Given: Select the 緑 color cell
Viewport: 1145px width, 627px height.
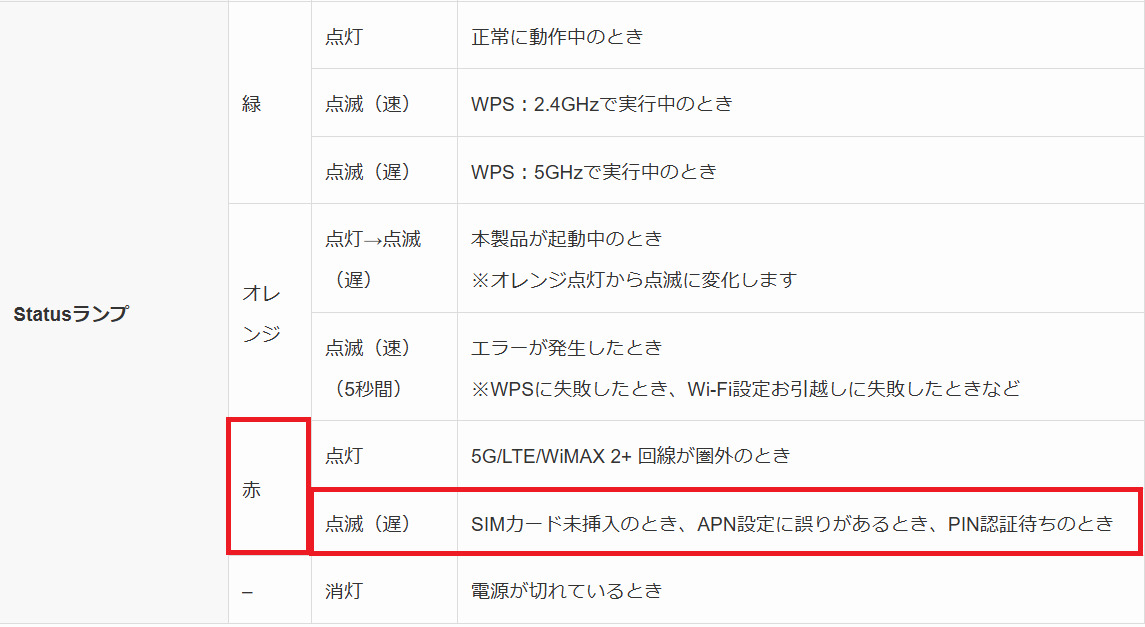Looking at the screenshot, I should coord(269,103).
